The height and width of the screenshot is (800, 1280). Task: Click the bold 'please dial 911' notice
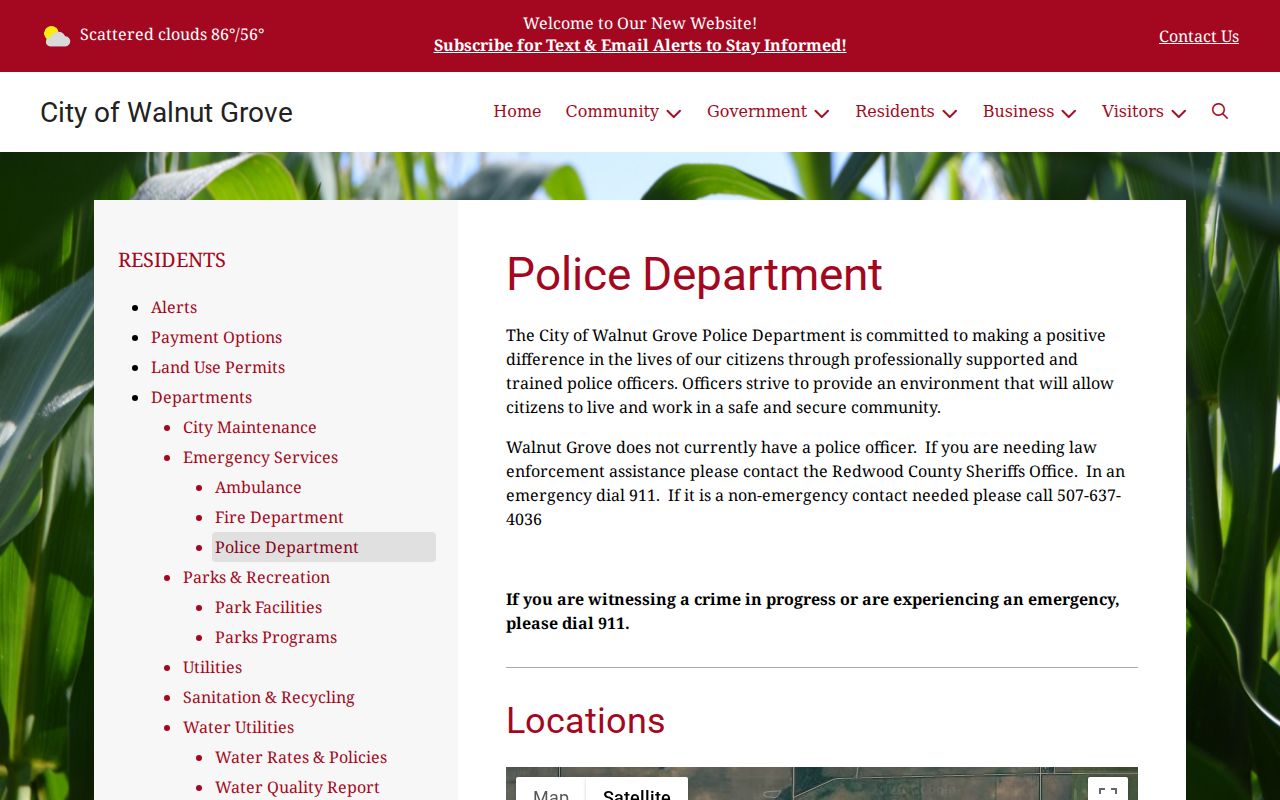click(567, 623)
